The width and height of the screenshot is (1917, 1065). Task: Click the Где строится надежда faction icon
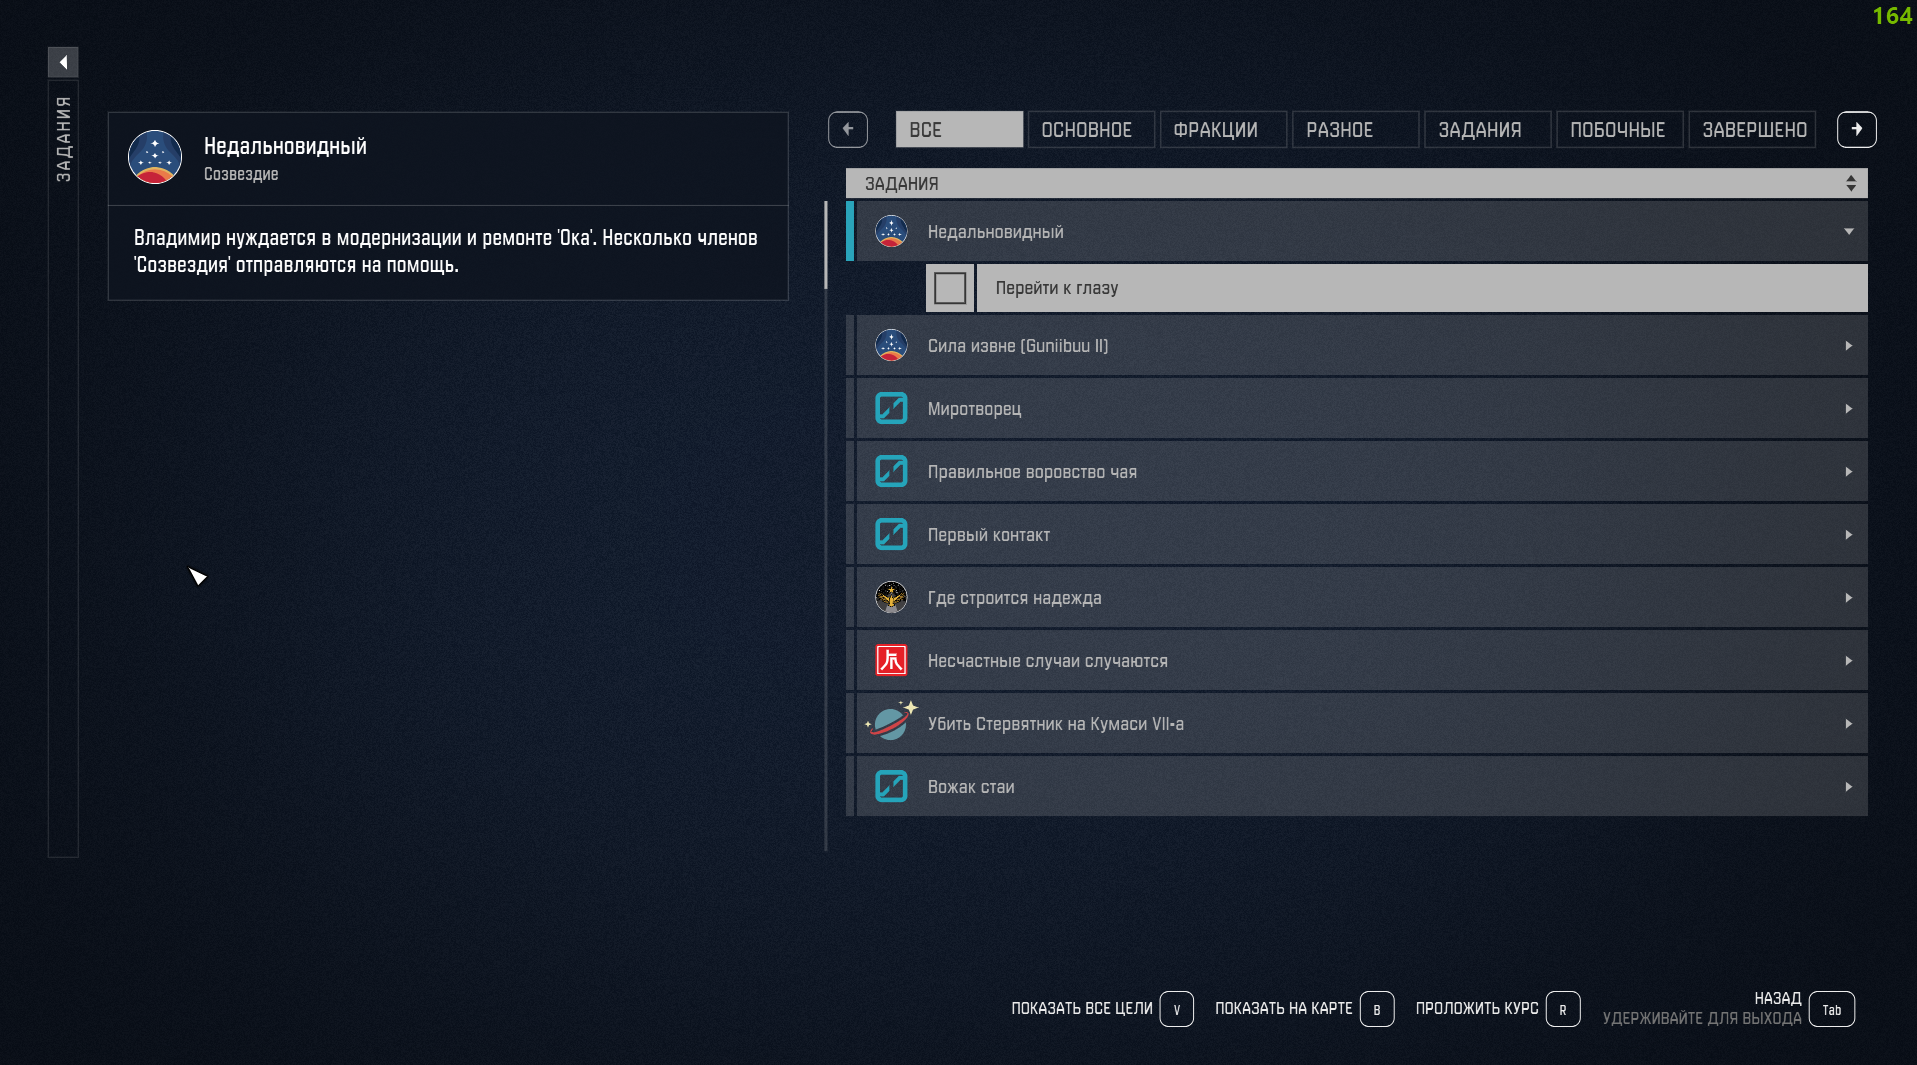point(891,597)
